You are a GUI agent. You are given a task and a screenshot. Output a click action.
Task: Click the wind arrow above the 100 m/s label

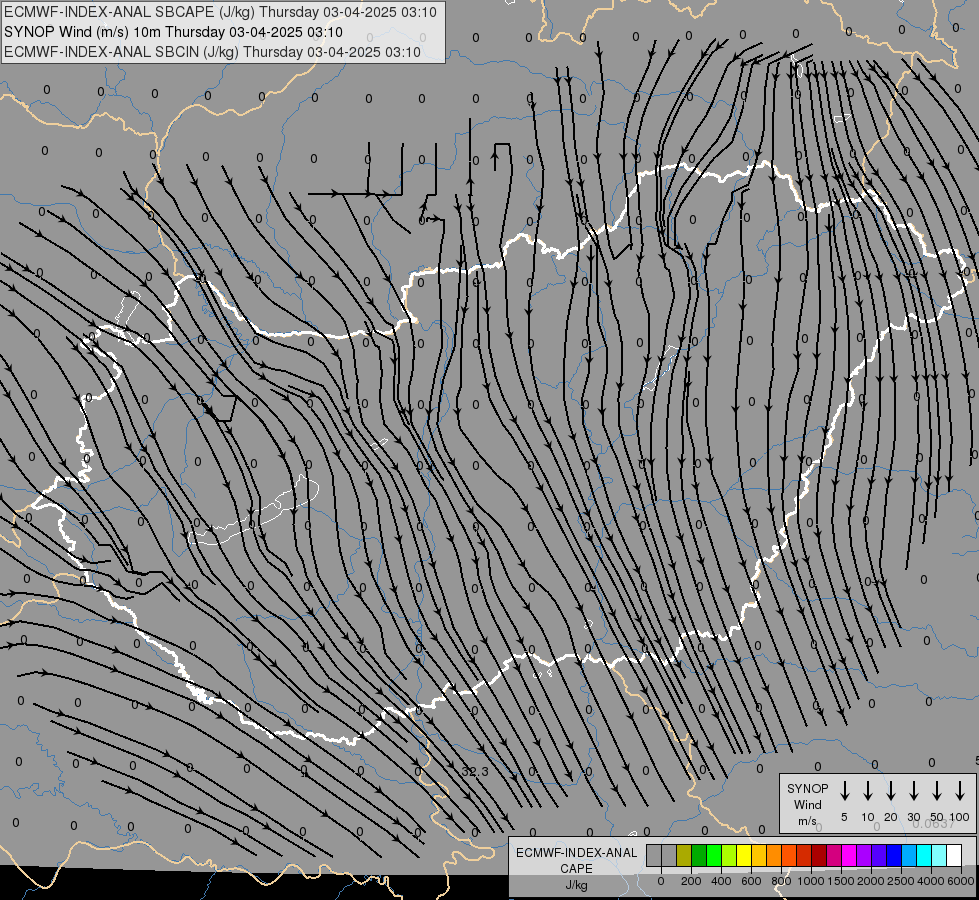[x=960, y=791]
